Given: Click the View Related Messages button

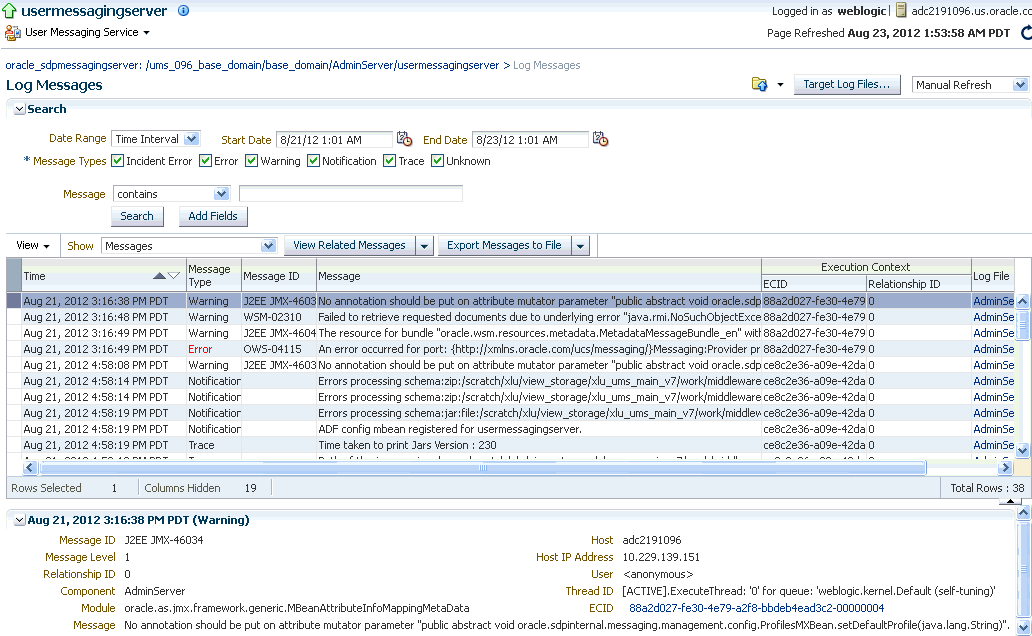Looking at the screenshot, I should [349, 245].
